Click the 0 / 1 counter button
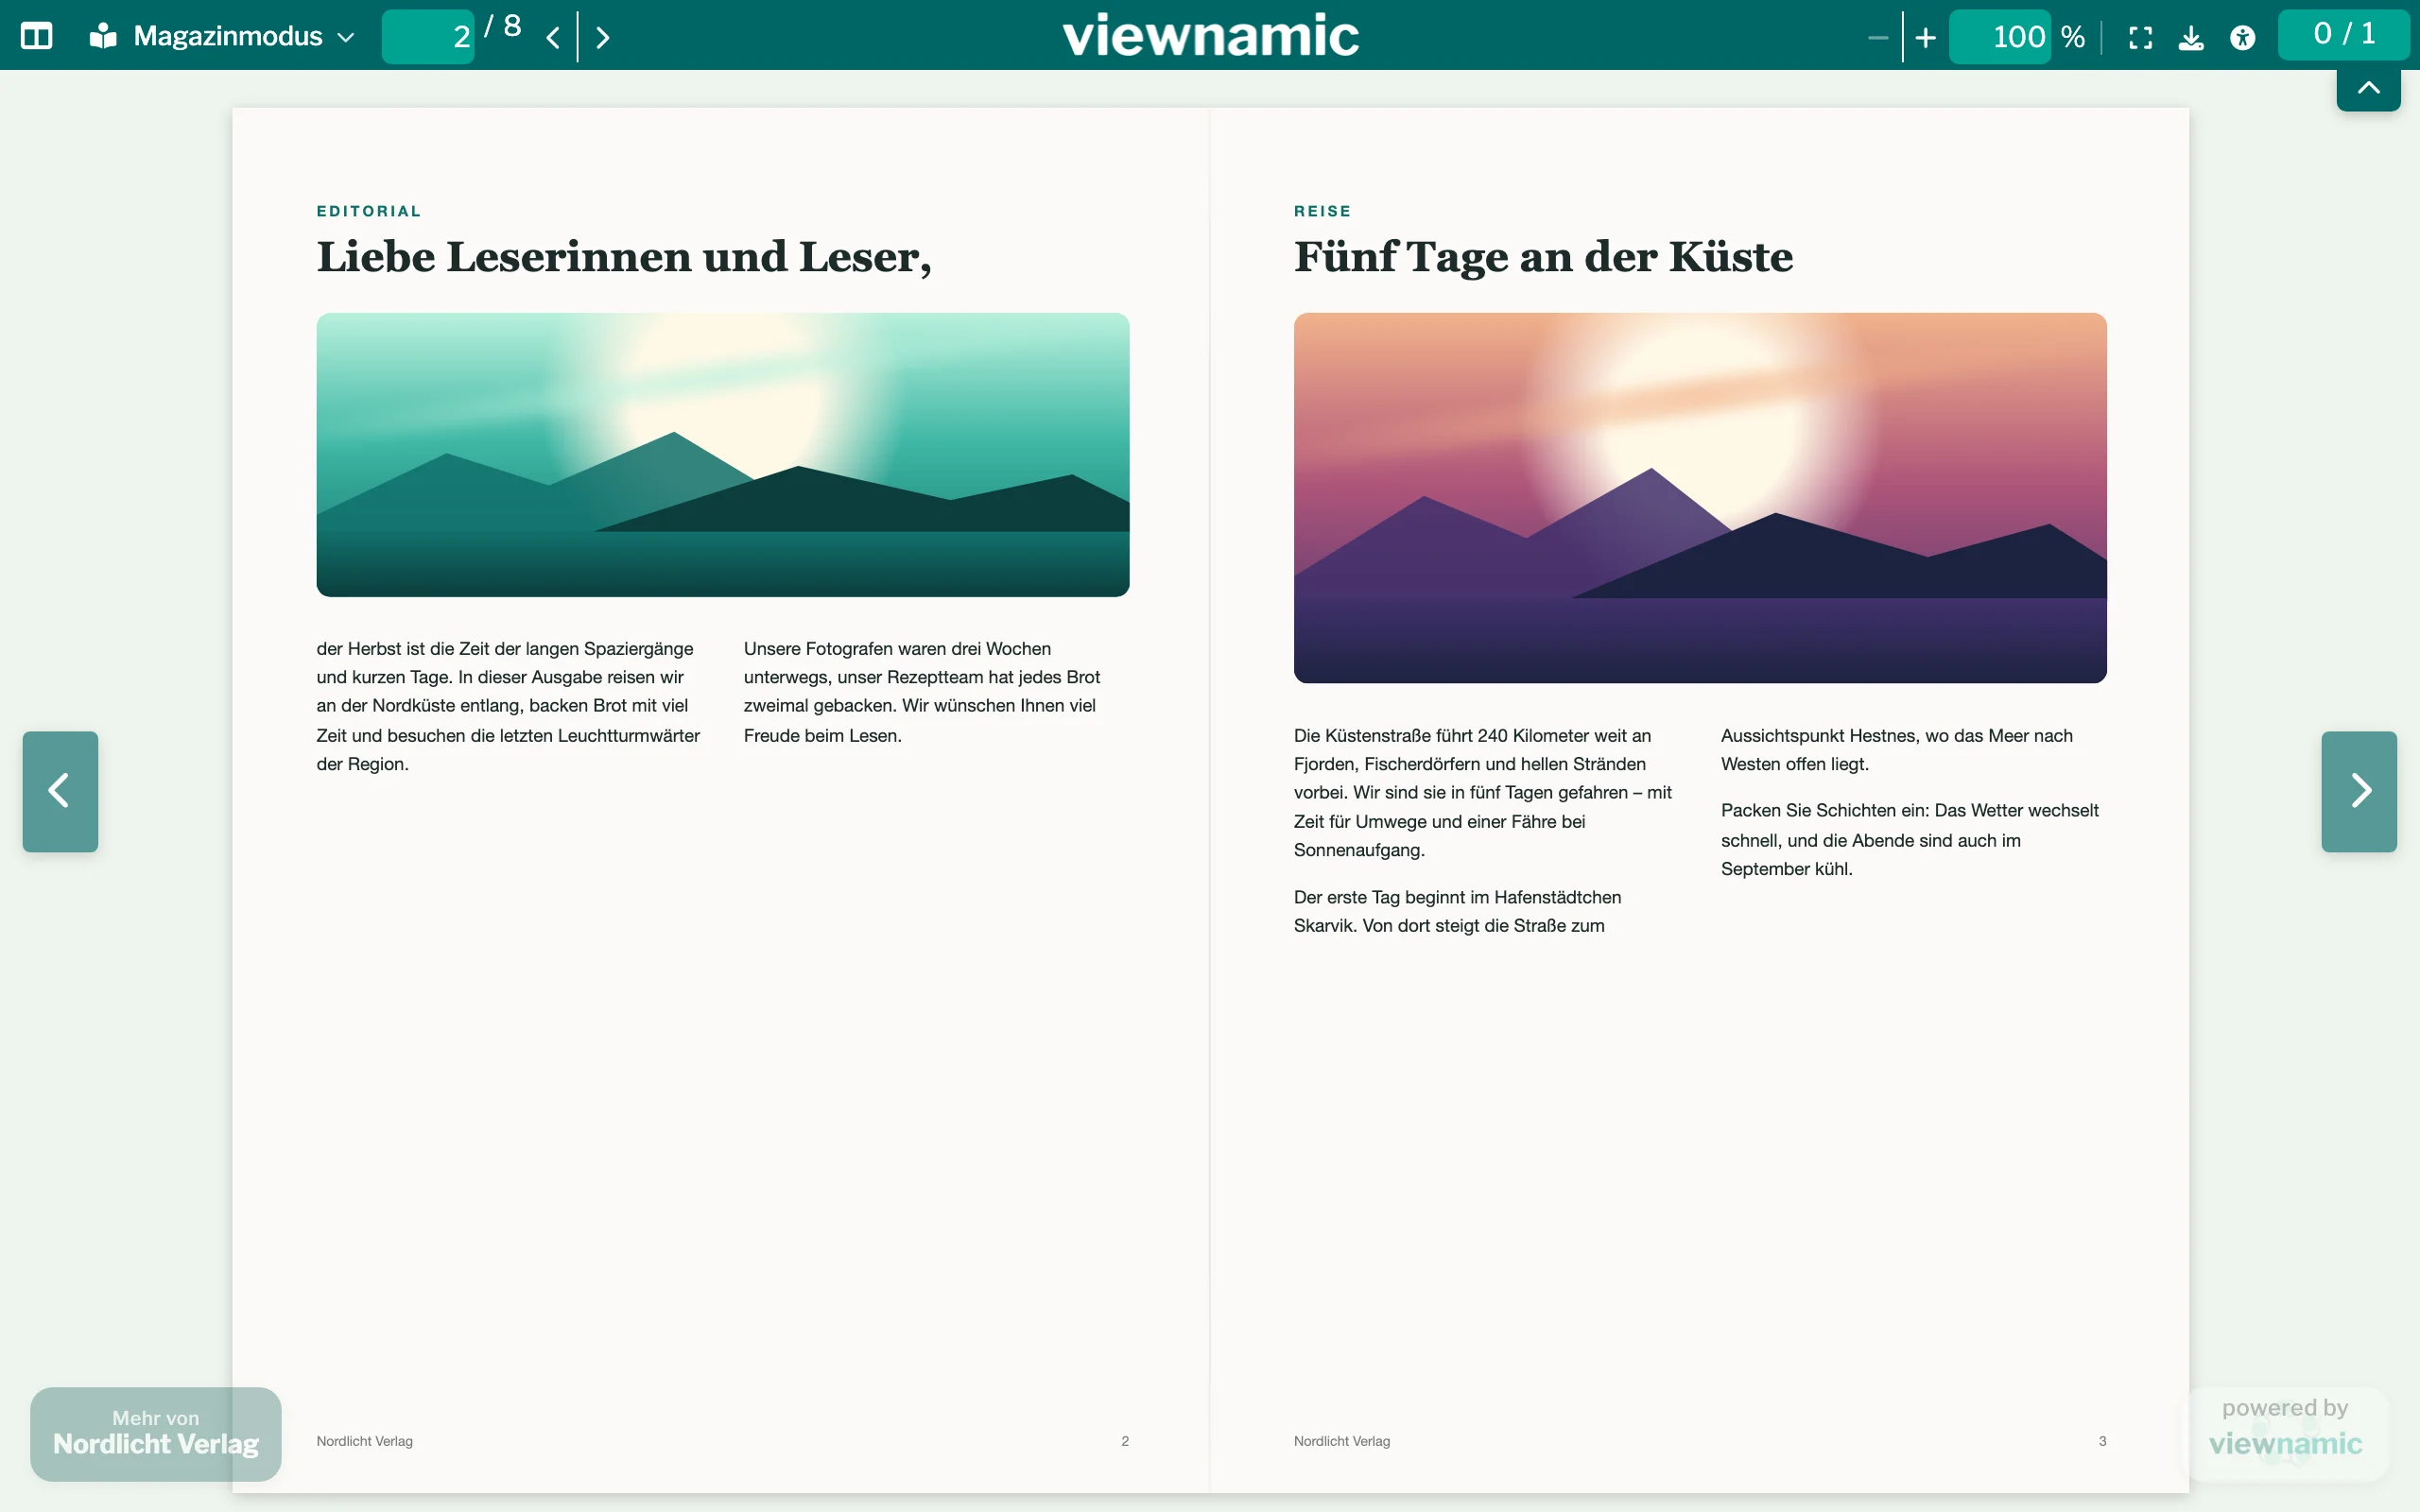 point(2344,34)
